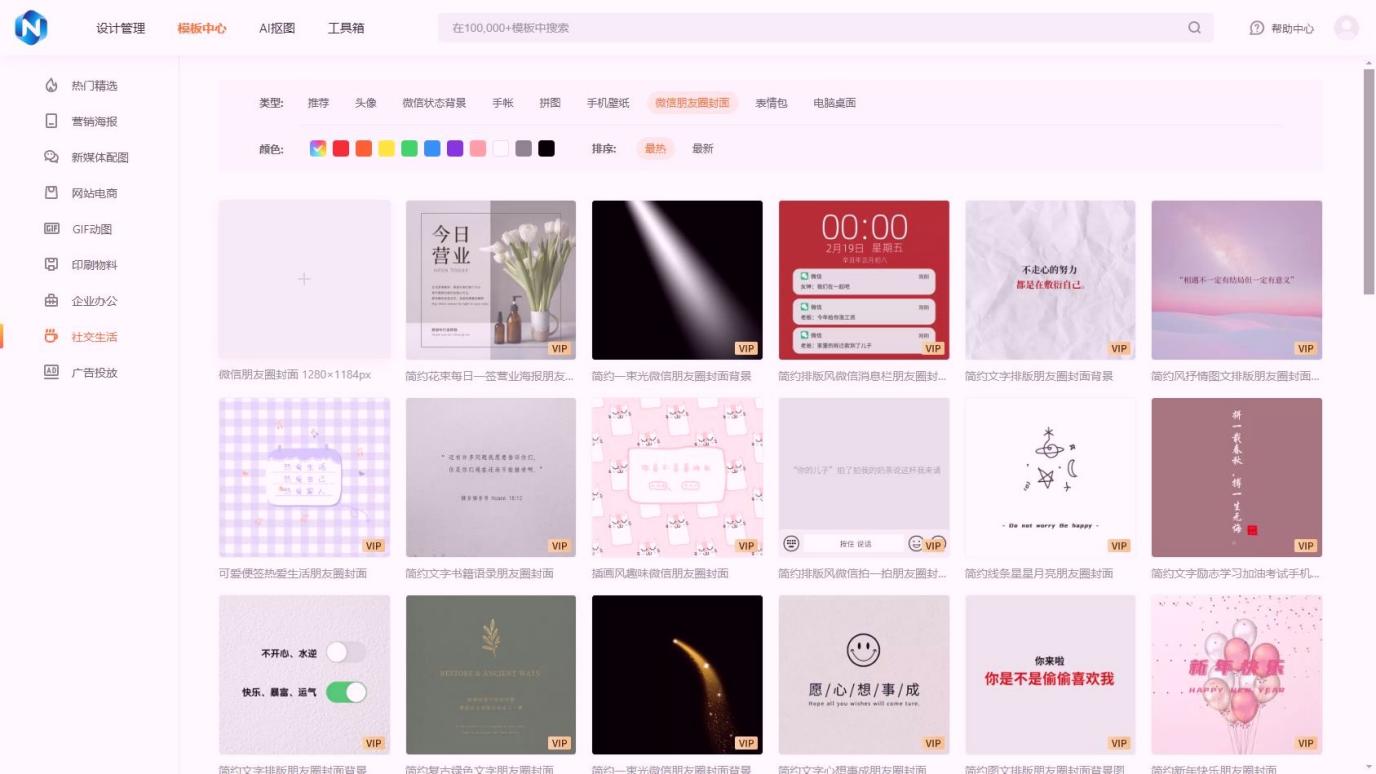This screenshot has width=1376, height=774.
Task: Open 网站电商 via its shop icon
Action: coord(52,193)
